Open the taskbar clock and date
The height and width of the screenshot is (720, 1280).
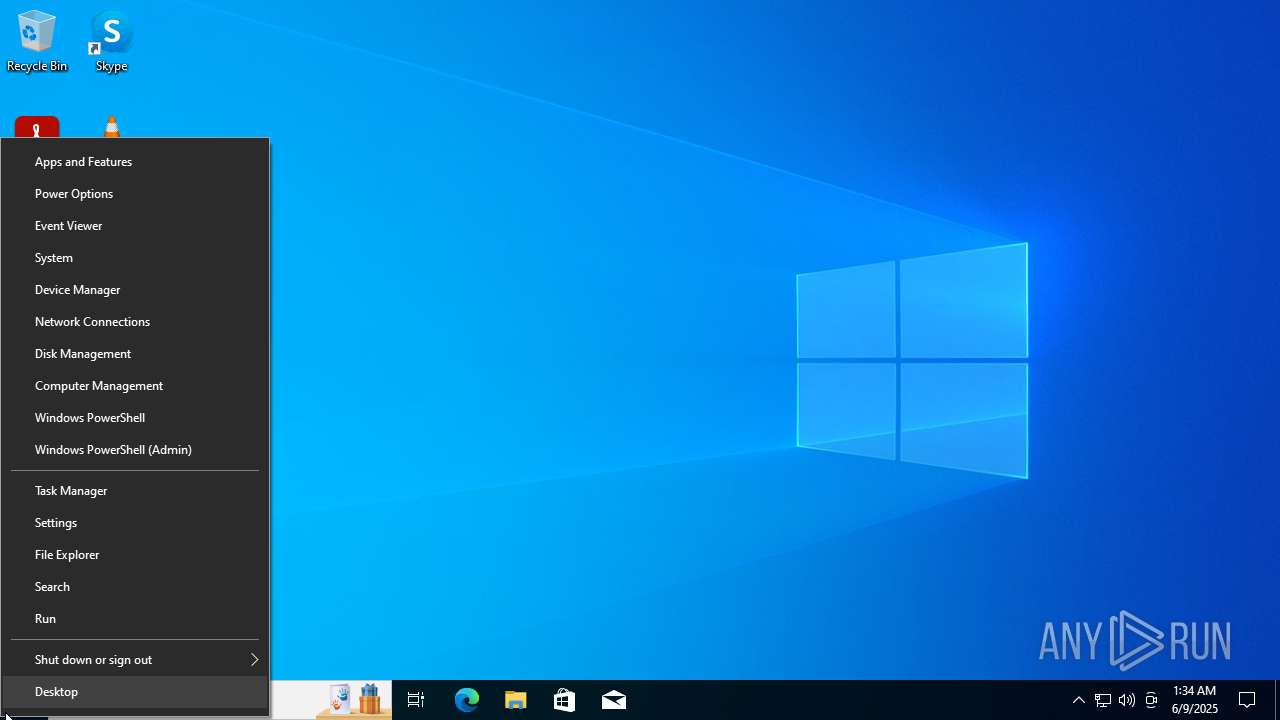1195,700
